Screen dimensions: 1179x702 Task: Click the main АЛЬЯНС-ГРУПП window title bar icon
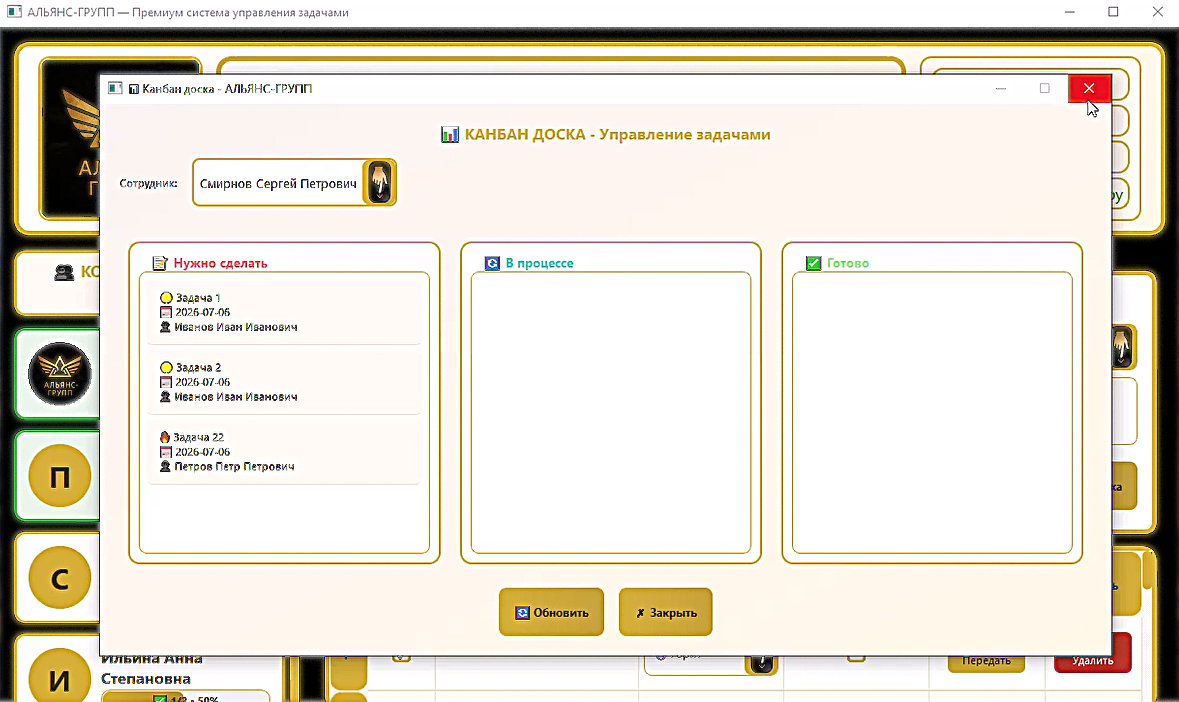(x=14, y=12)
